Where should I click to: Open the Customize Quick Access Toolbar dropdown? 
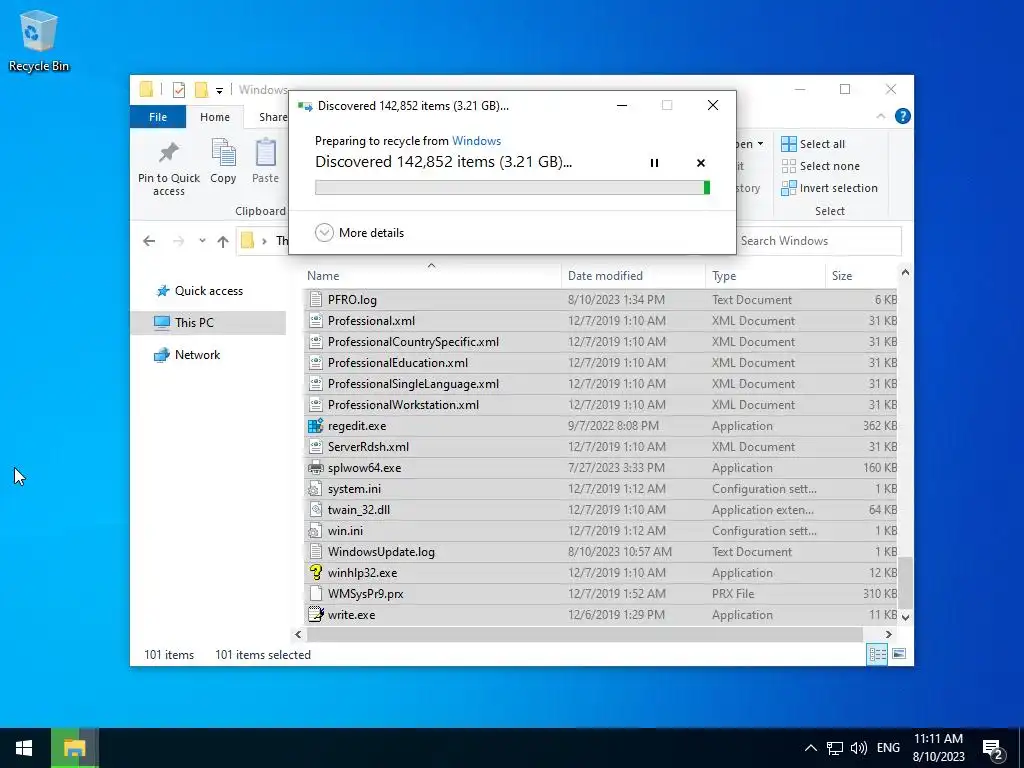219,90
